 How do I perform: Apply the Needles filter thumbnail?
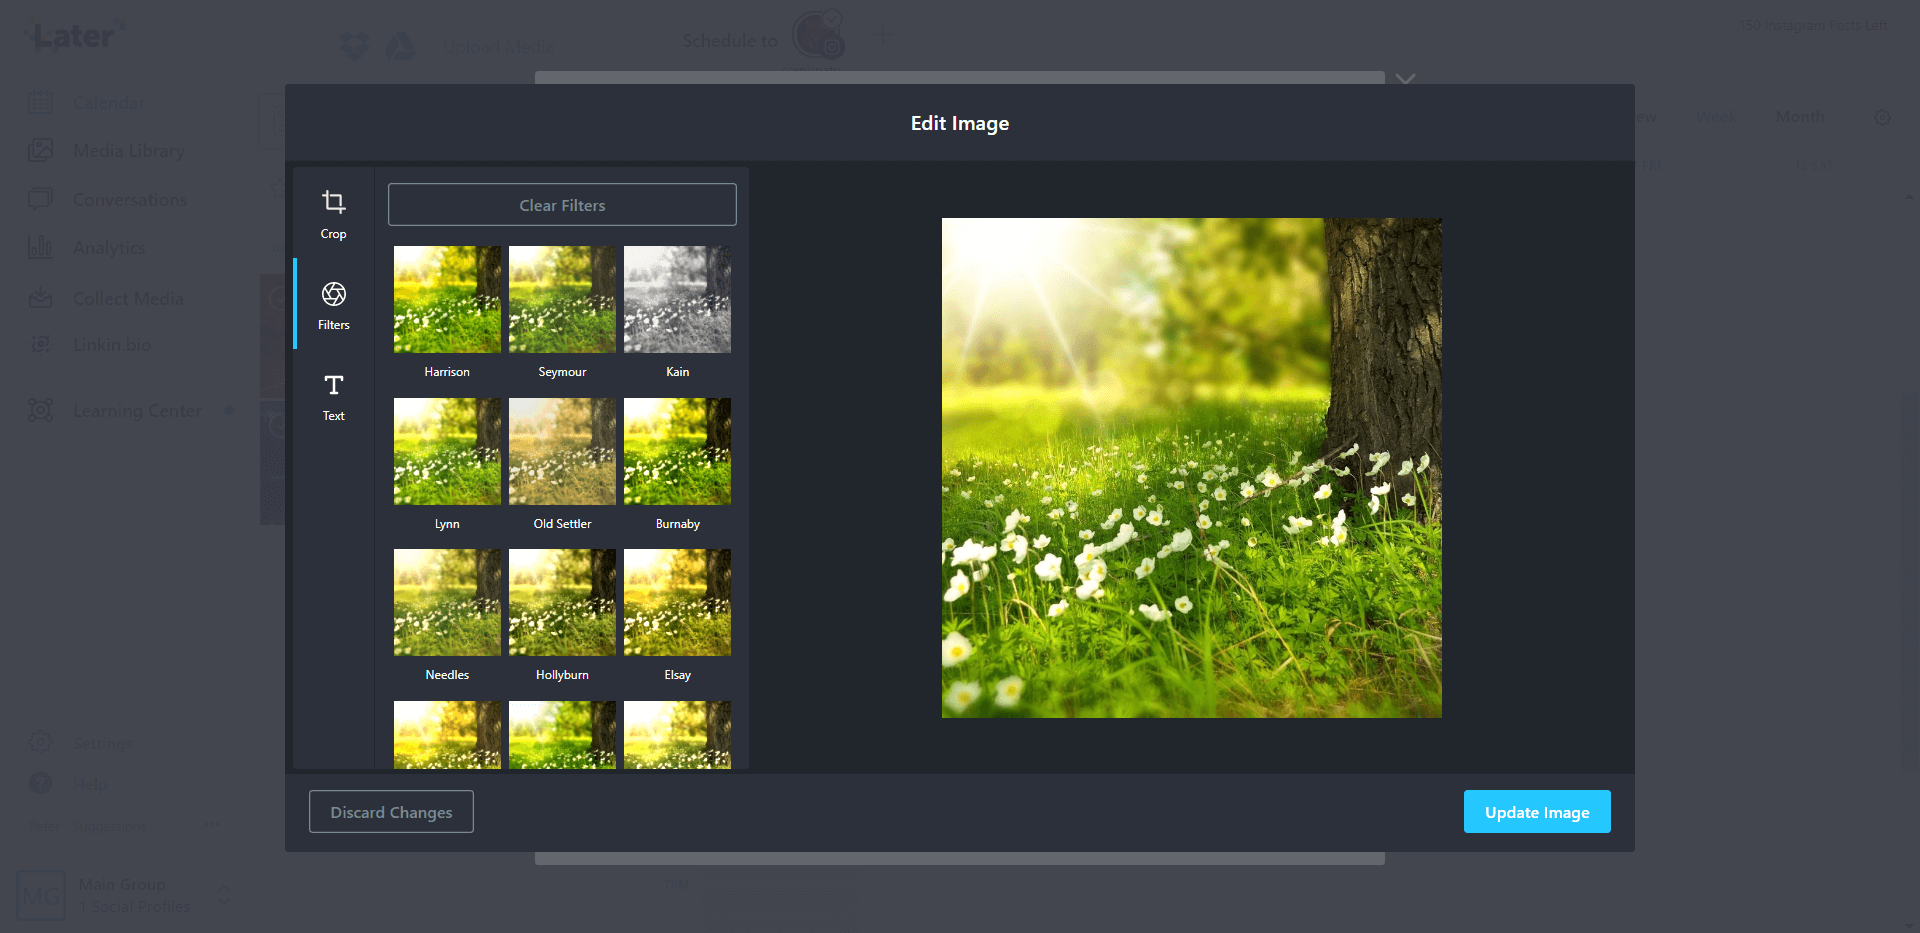[x=447, y=602]
